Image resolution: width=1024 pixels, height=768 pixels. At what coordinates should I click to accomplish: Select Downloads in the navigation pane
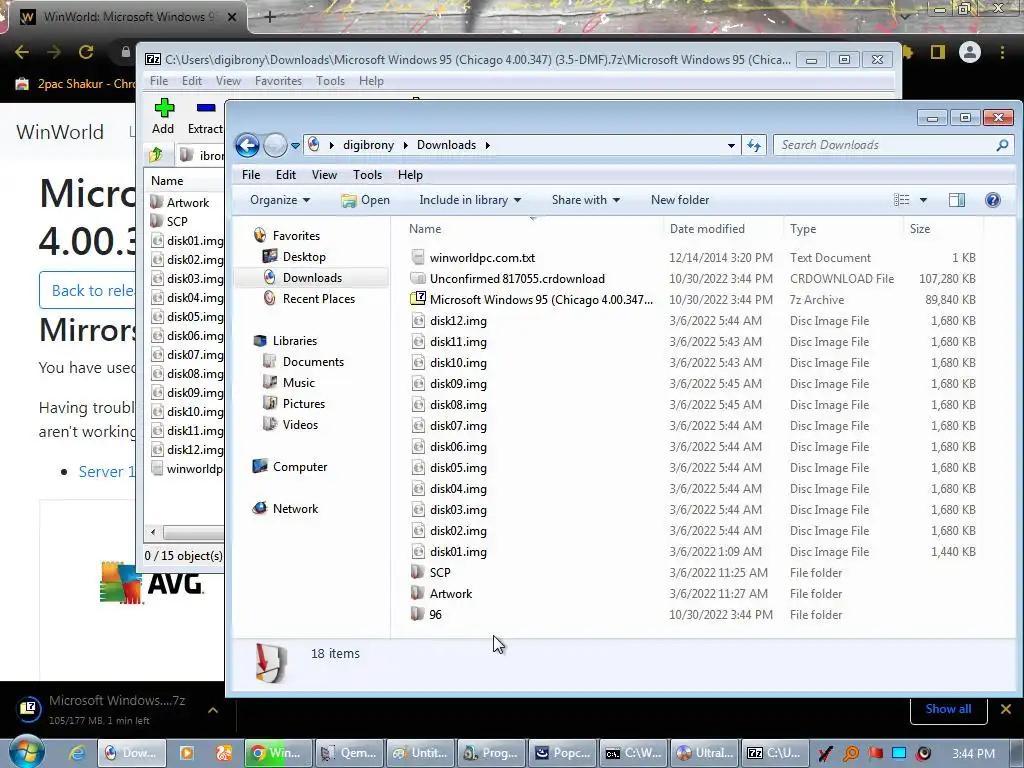[312, 278]
